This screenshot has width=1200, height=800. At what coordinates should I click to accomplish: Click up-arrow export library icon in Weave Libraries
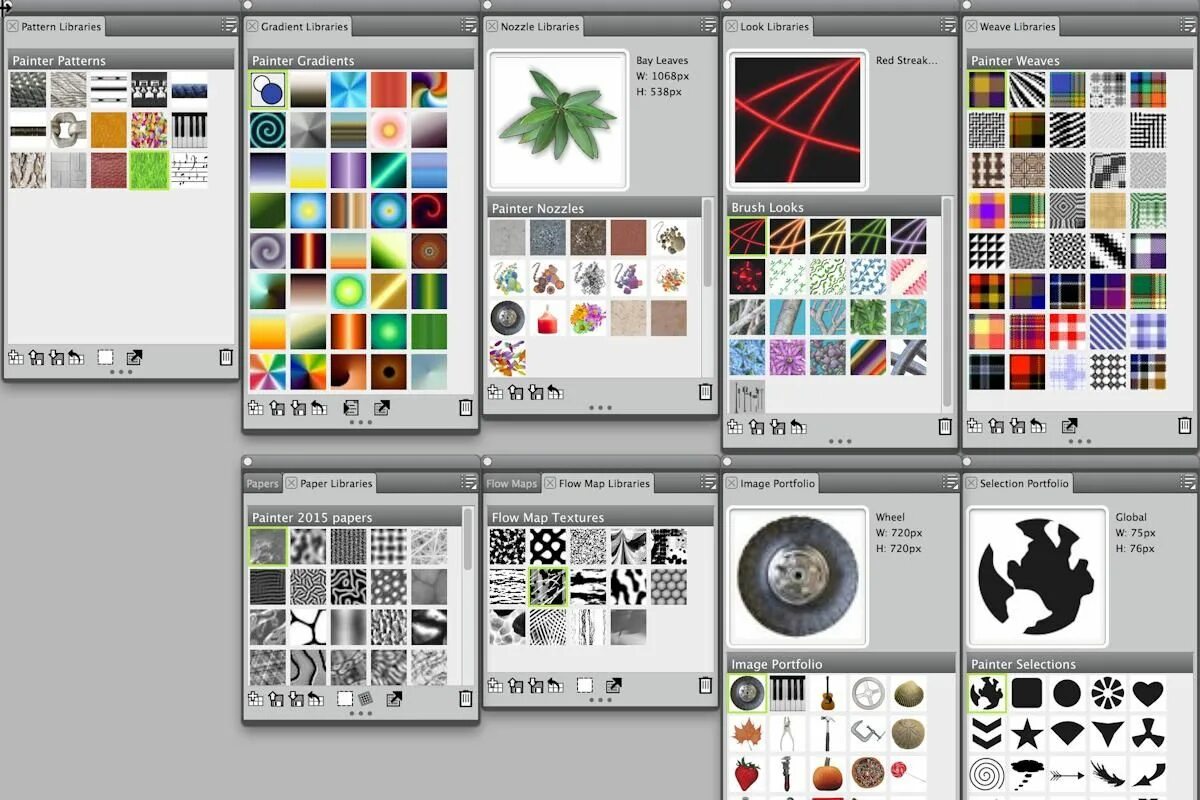(x=996, y=425)
